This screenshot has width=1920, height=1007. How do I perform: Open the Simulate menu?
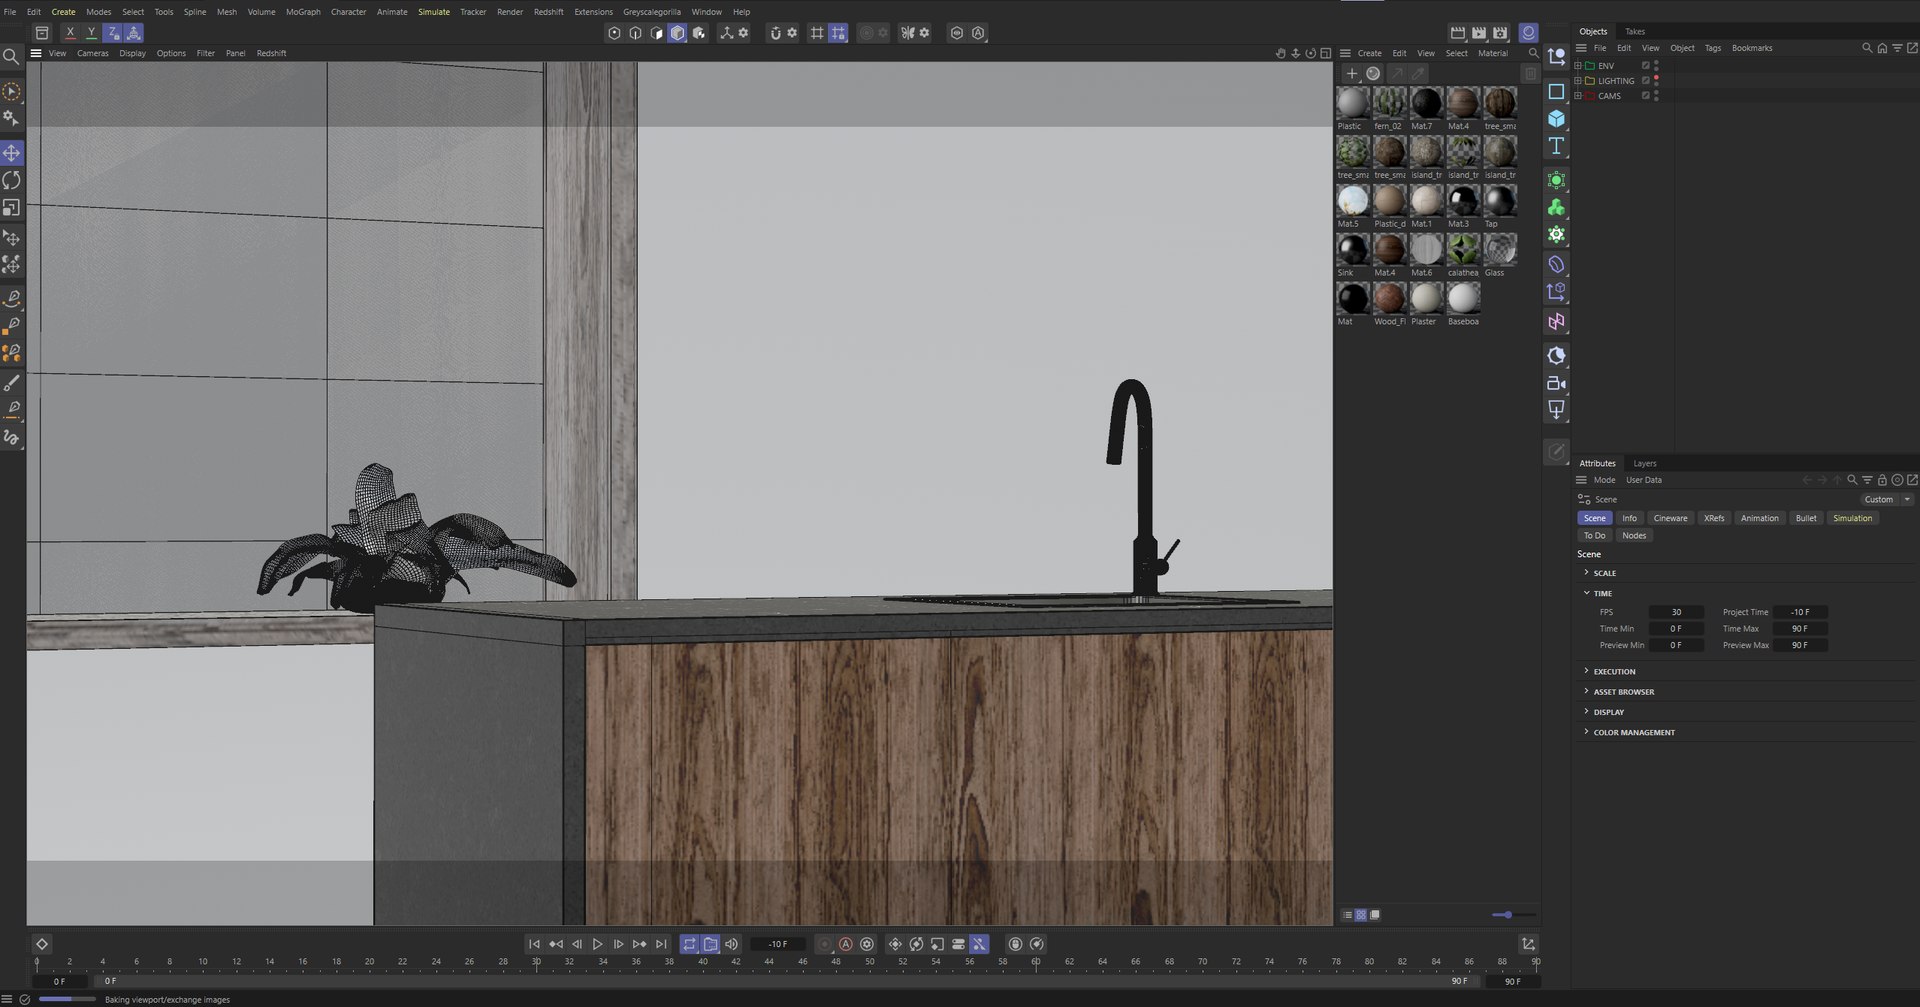(434, 12)
